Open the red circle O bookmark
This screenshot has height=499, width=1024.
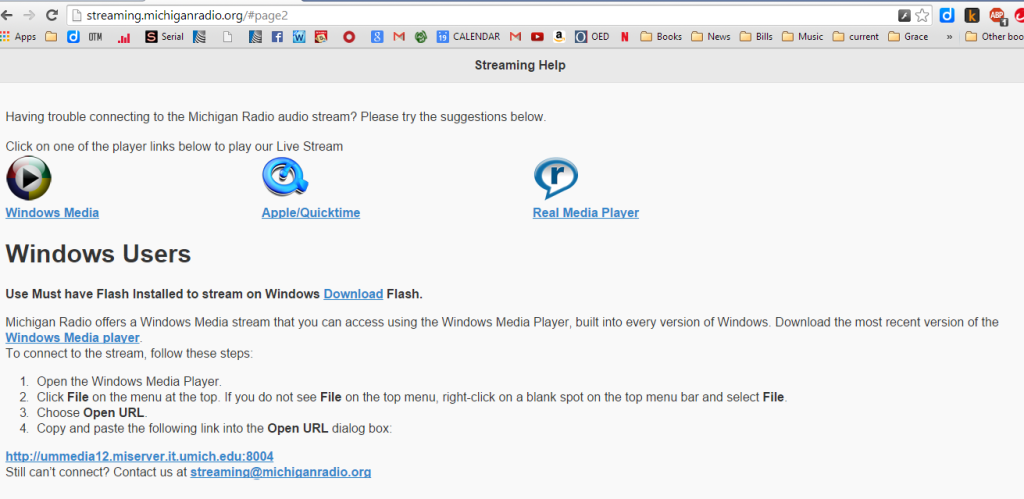(349, 37)
